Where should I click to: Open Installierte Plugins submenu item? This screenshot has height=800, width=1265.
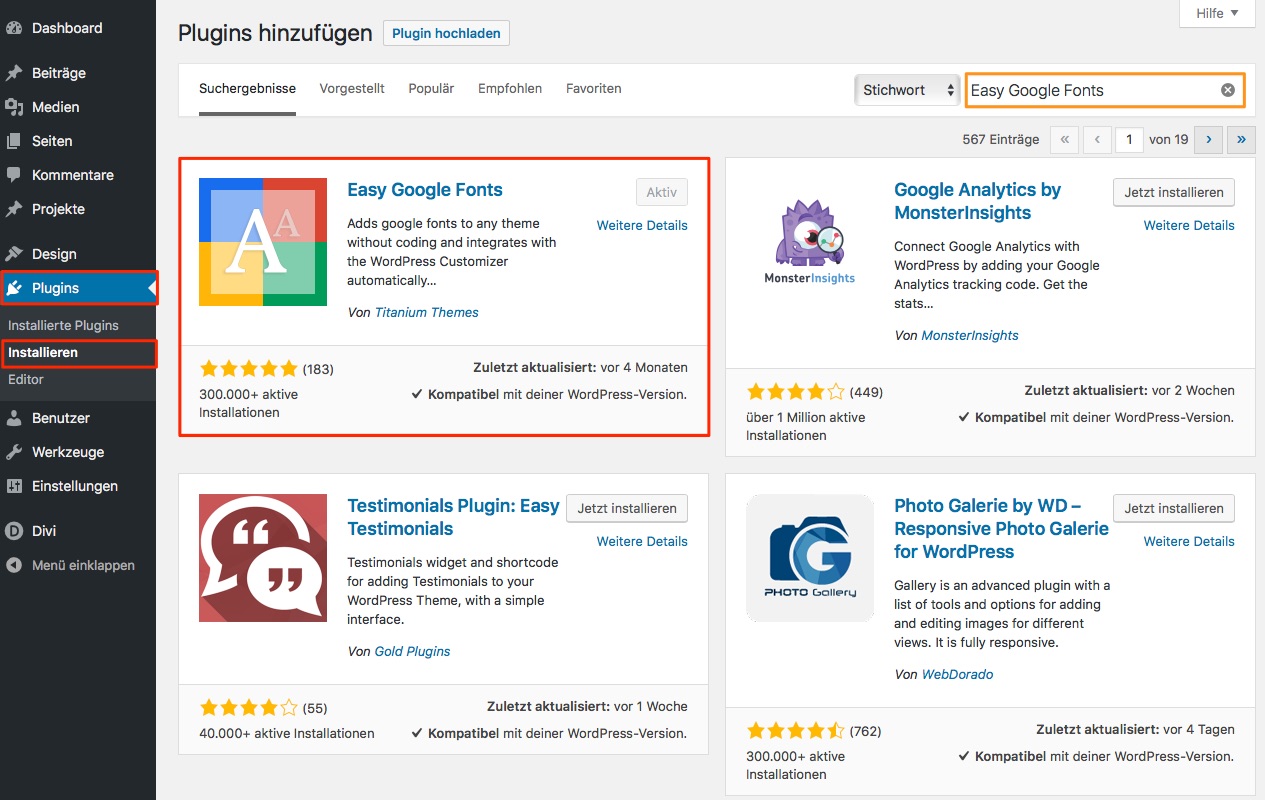63,325
